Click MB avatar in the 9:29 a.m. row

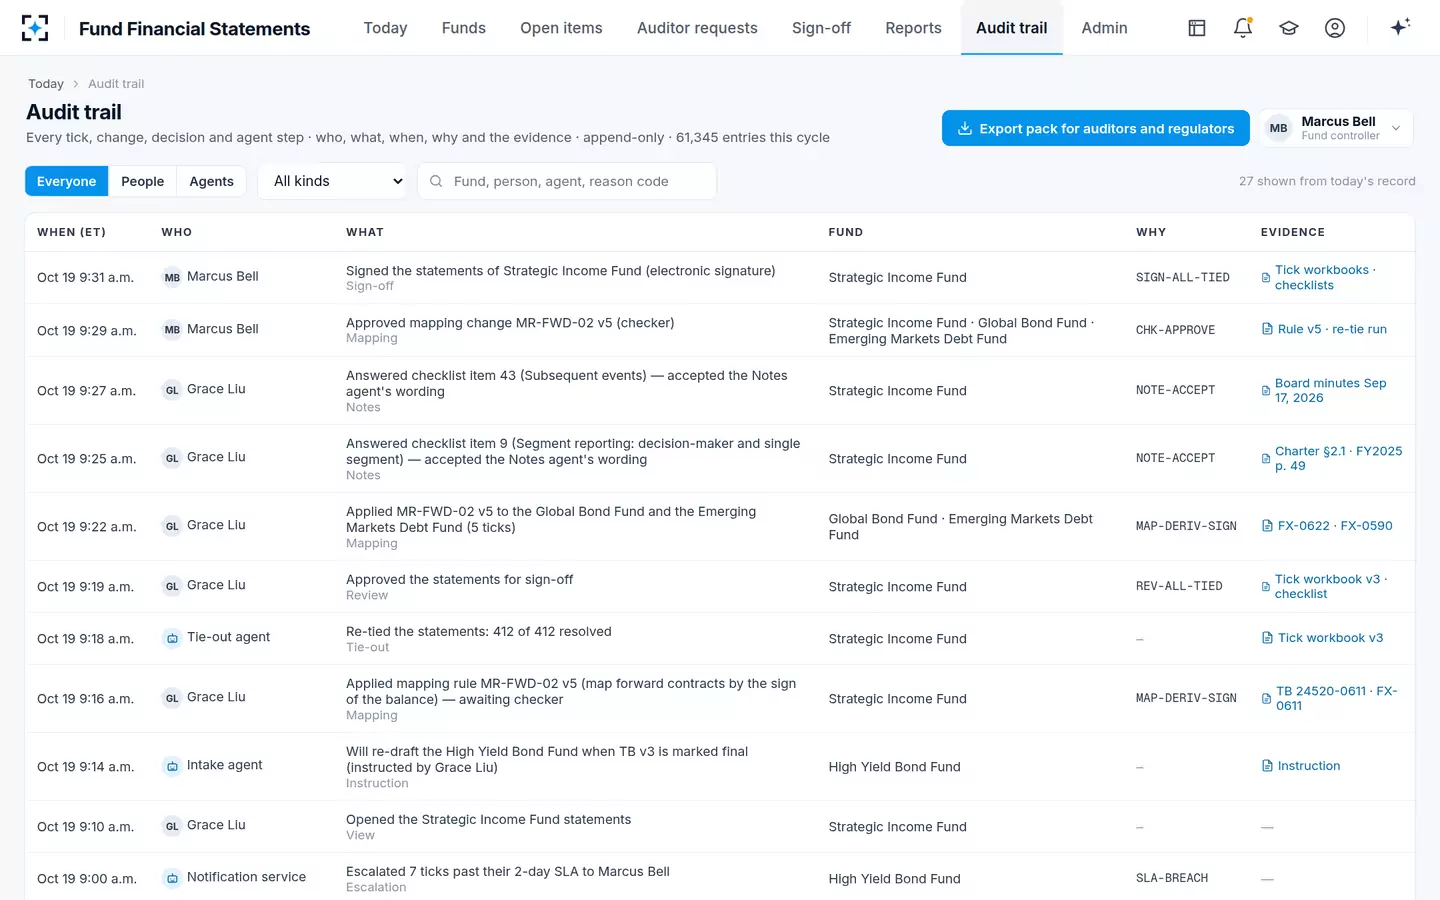pyautogui.click(x=172, y=329)
